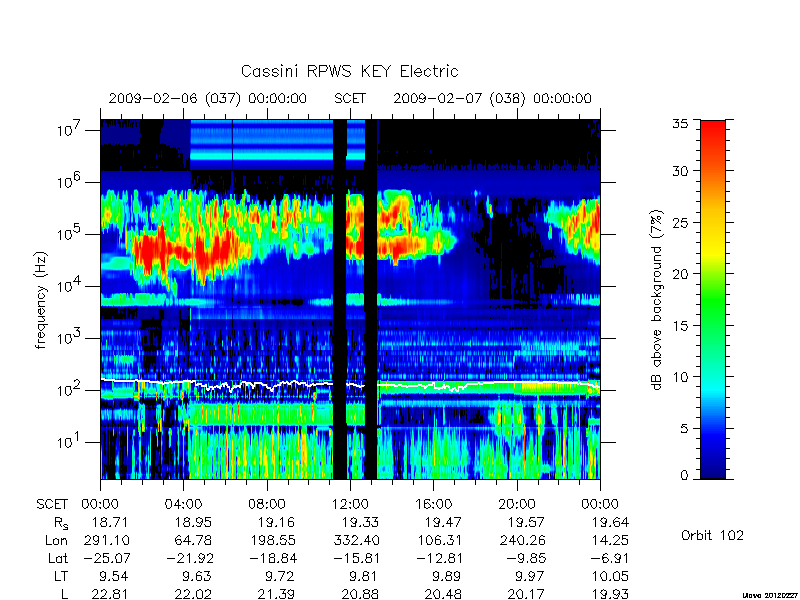Click the Lon value 332.40
The height and width of the screenshot is (600, 800).
(356, 540)
